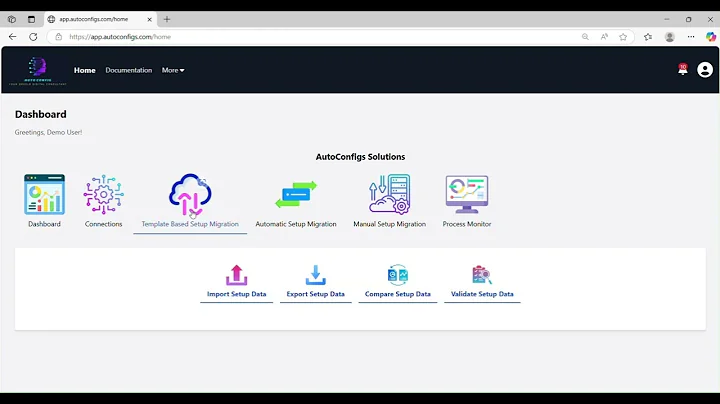The height and width of the screenshot is (404, 720).
Task: Click the Process Monitor label
Action: point(467,224)
